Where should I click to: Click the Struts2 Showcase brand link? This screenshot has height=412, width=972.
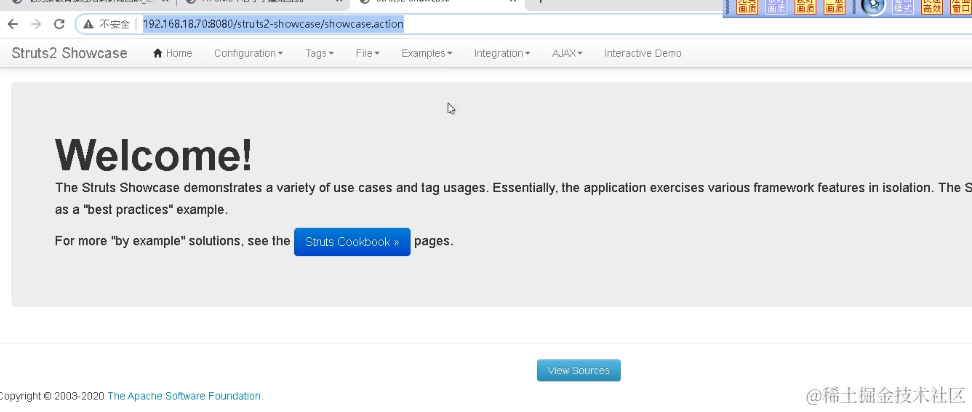pyautogui.click(x=69, y=53)
